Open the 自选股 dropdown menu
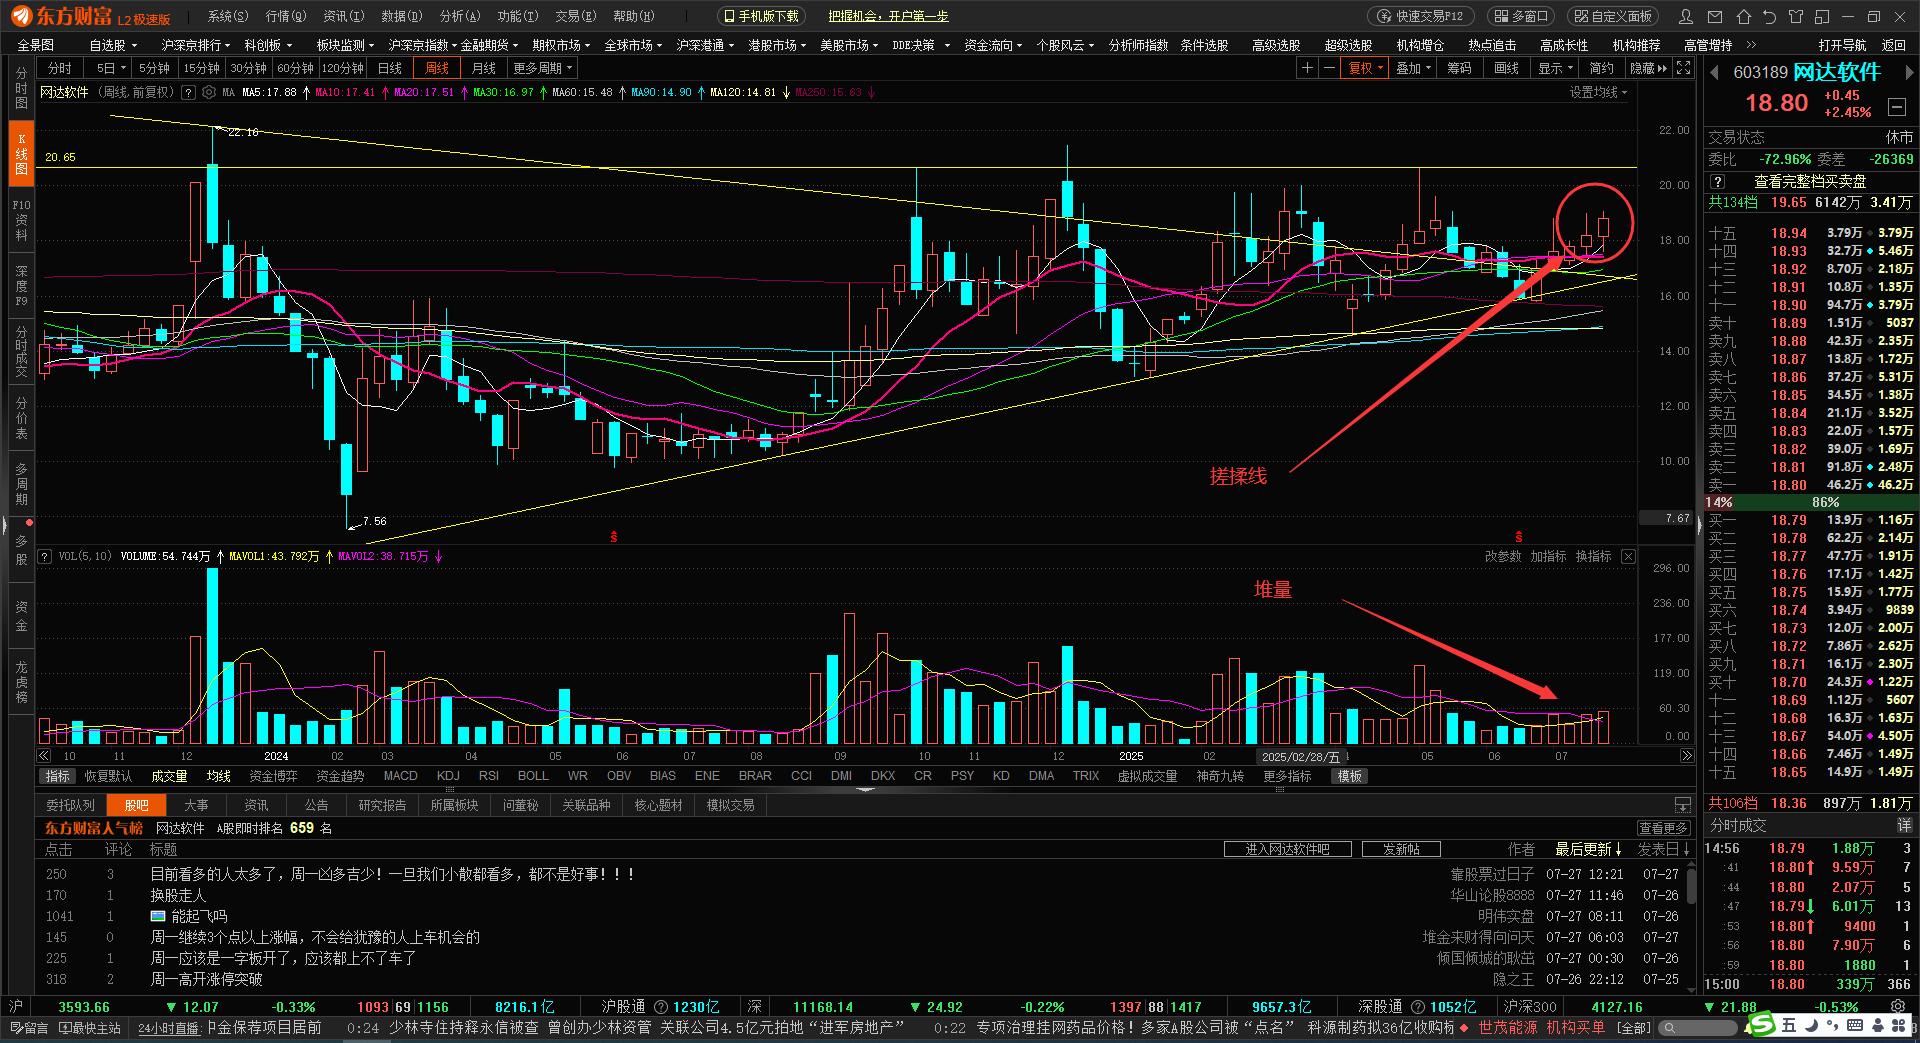 click(x=113, y=45)
